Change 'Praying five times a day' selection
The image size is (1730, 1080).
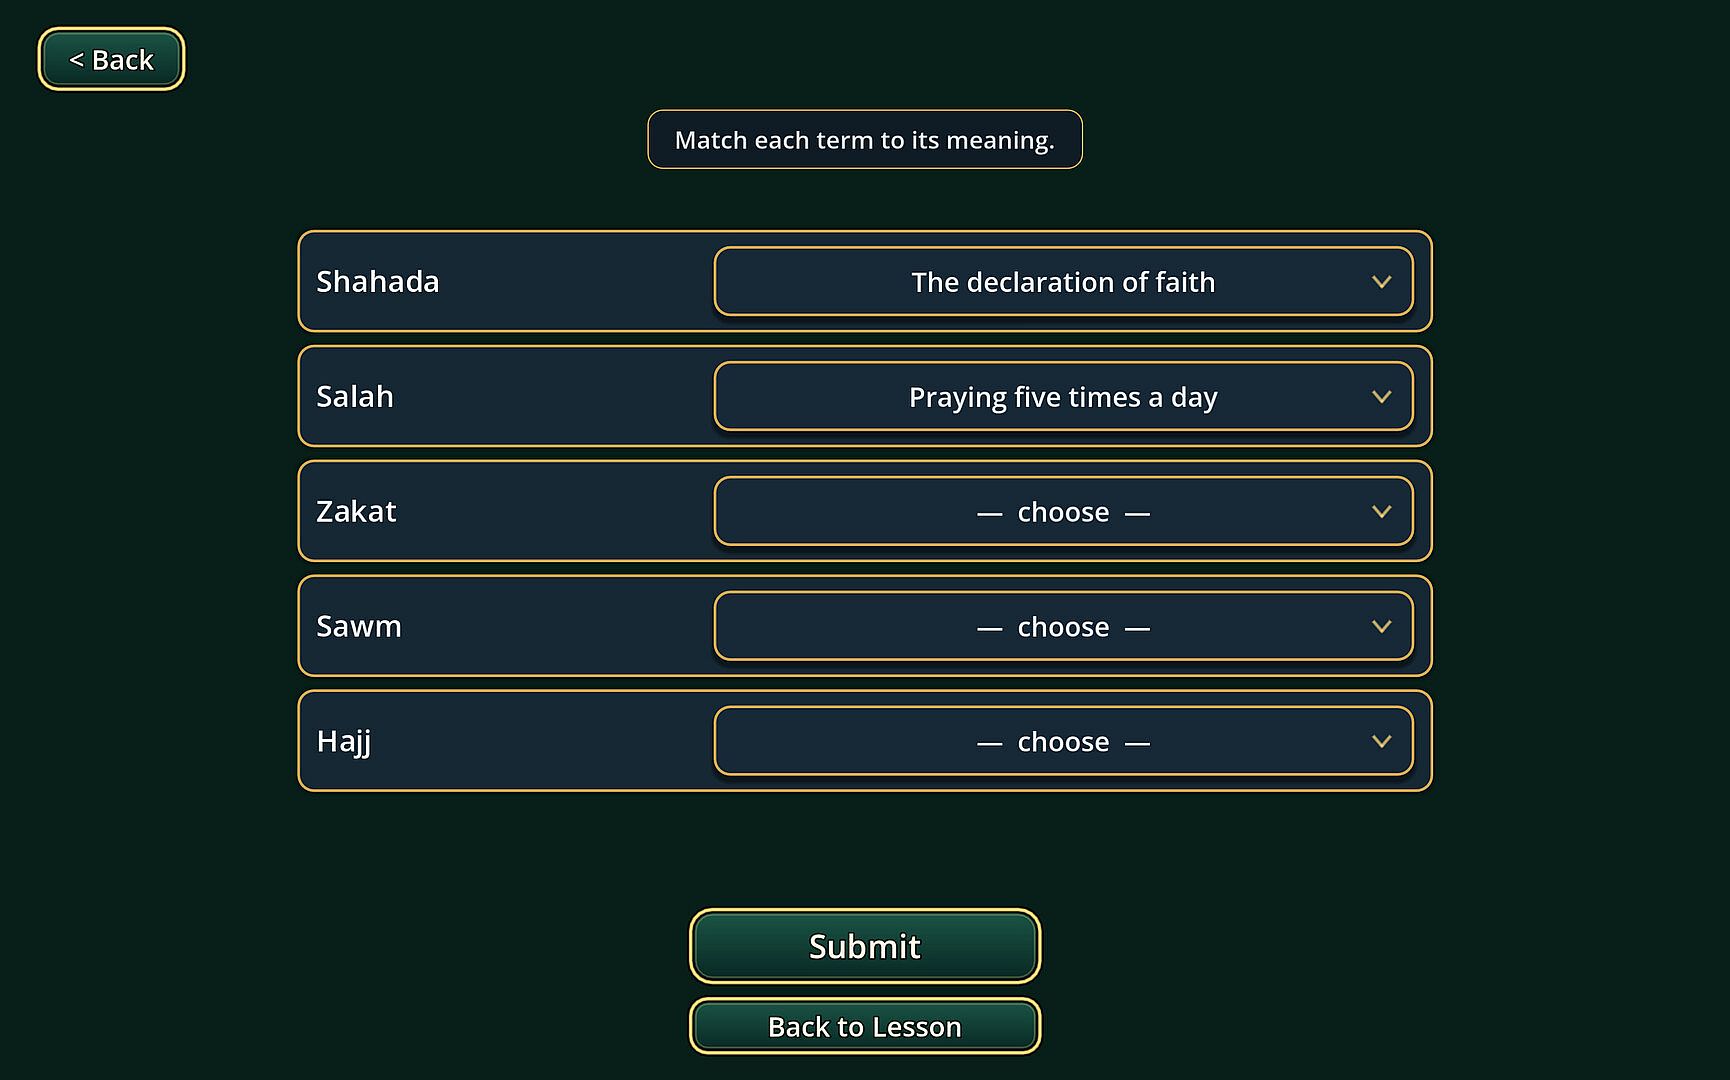tap(1063, 397)
